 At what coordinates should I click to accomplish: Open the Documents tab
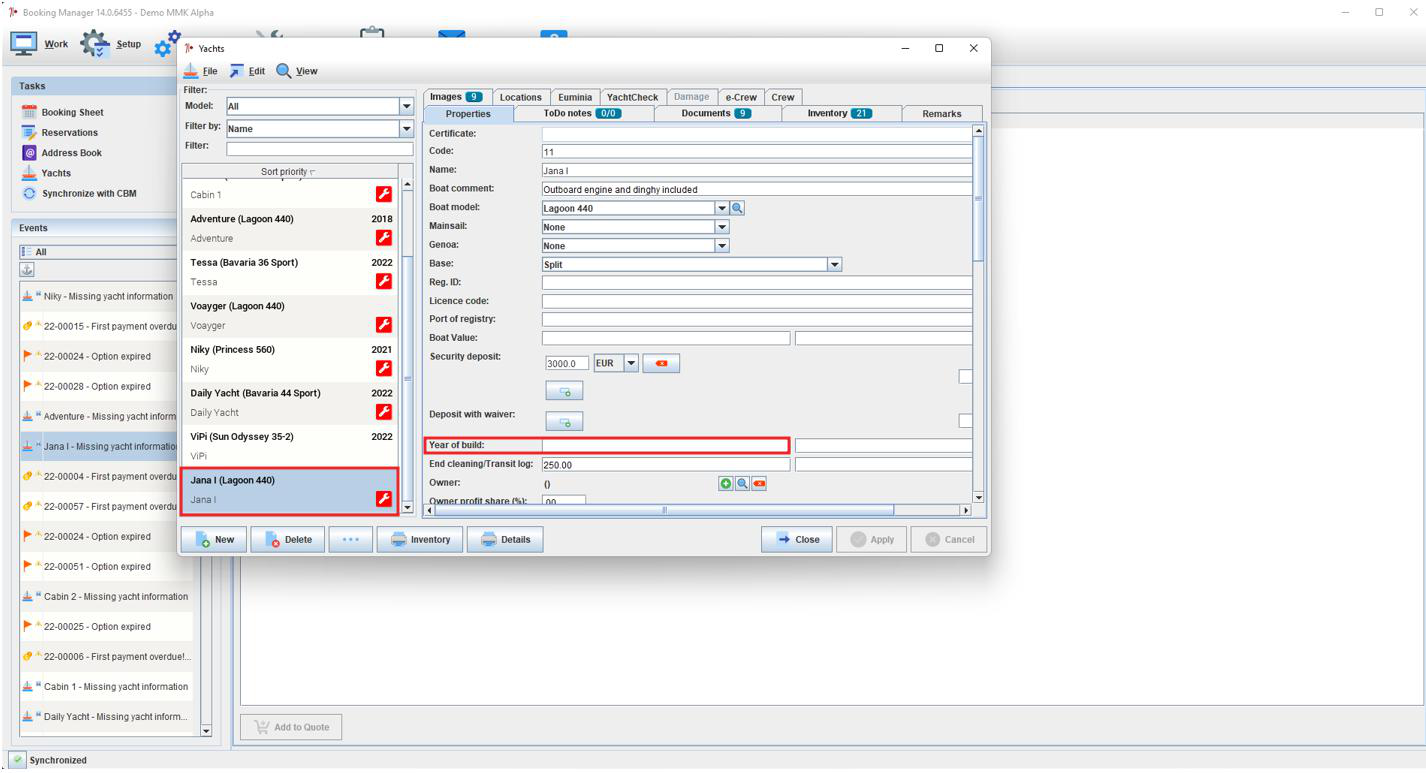click(717, 114)
